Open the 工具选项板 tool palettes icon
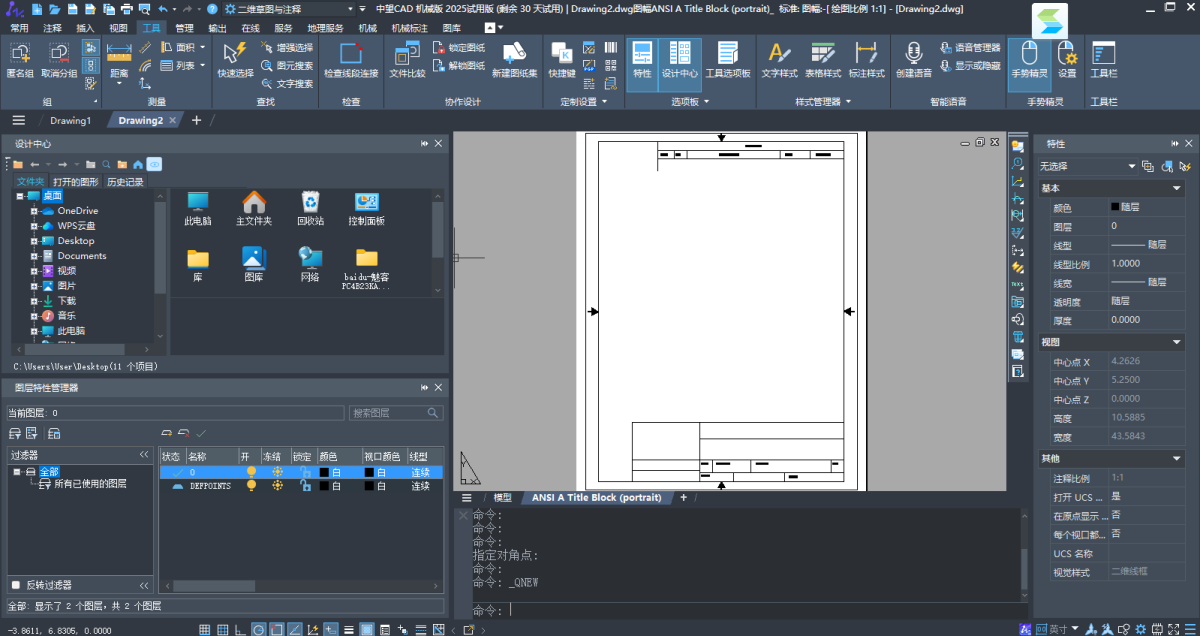The height and width of the screenshot is (636, 1200). [x=728, y=54]
